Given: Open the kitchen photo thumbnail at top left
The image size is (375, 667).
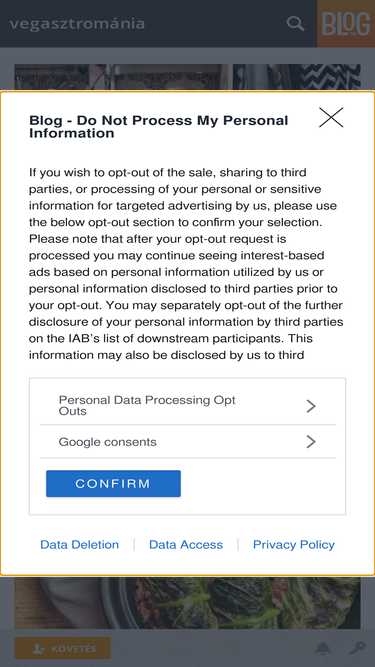Looking at the screenshot, I should [121, 77].
